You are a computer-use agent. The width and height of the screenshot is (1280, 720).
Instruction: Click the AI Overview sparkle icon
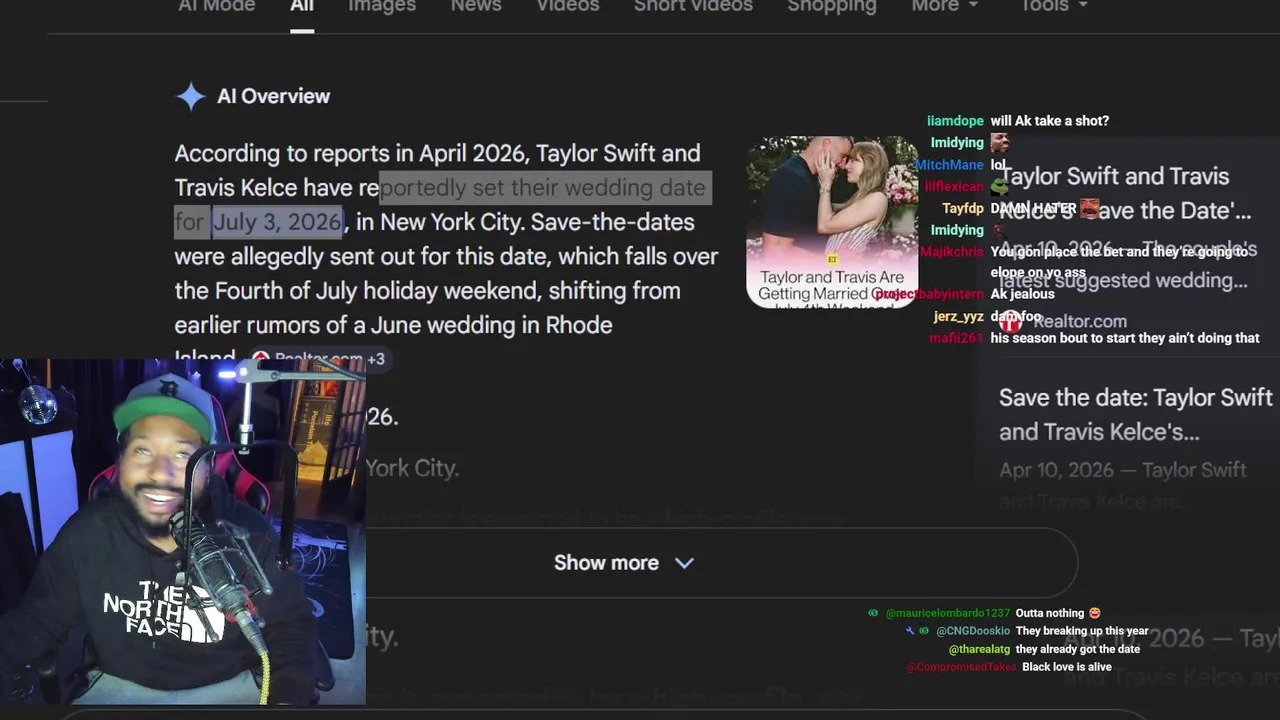[190, 96]
